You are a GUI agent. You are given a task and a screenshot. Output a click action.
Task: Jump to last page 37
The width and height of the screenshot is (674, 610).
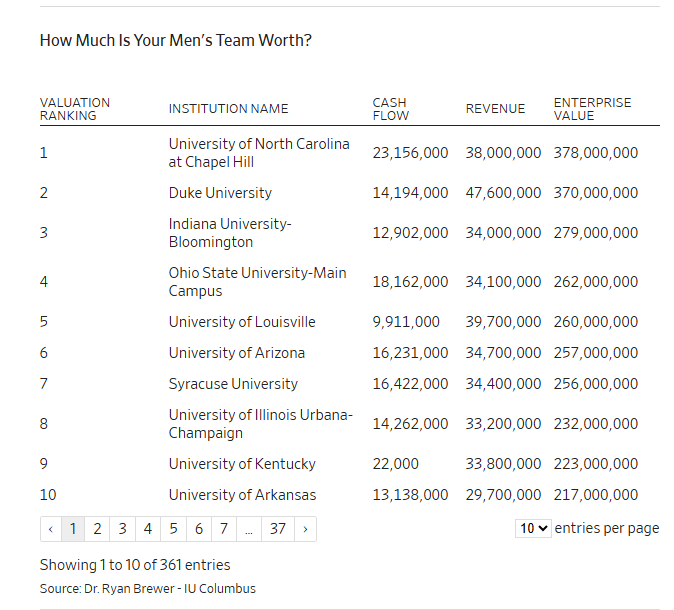click(x=278, y=529)
